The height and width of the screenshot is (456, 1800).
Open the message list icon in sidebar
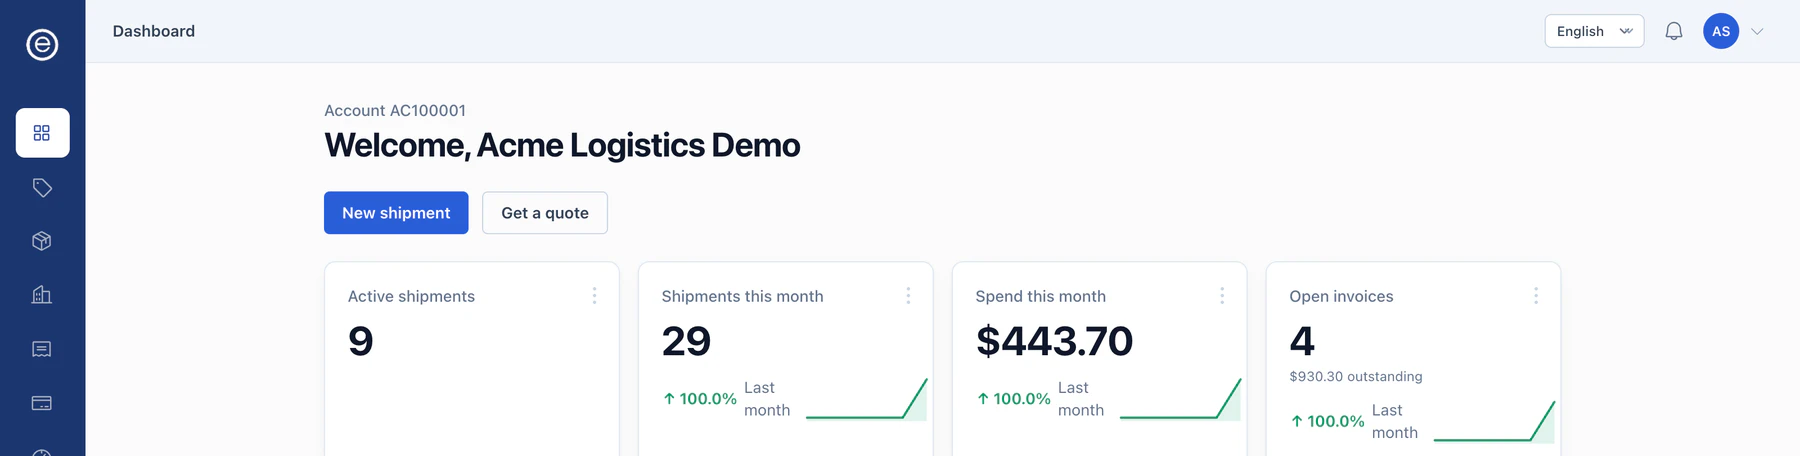click(42, 349)
